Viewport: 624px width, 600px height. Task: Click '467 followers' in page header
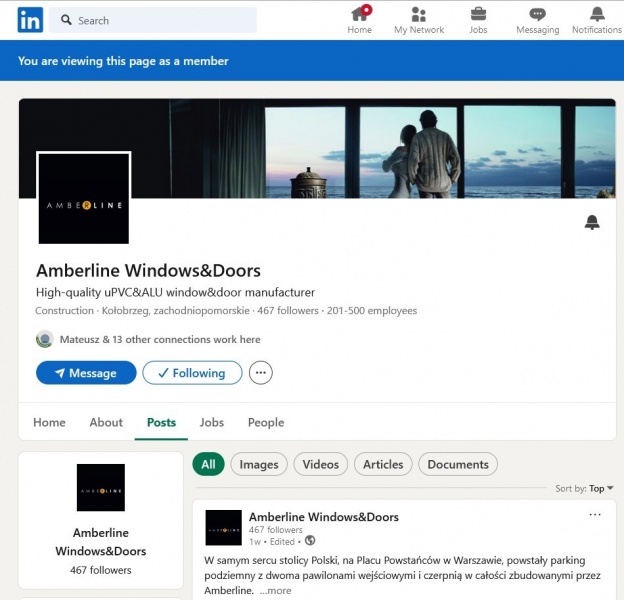(288, 311)
